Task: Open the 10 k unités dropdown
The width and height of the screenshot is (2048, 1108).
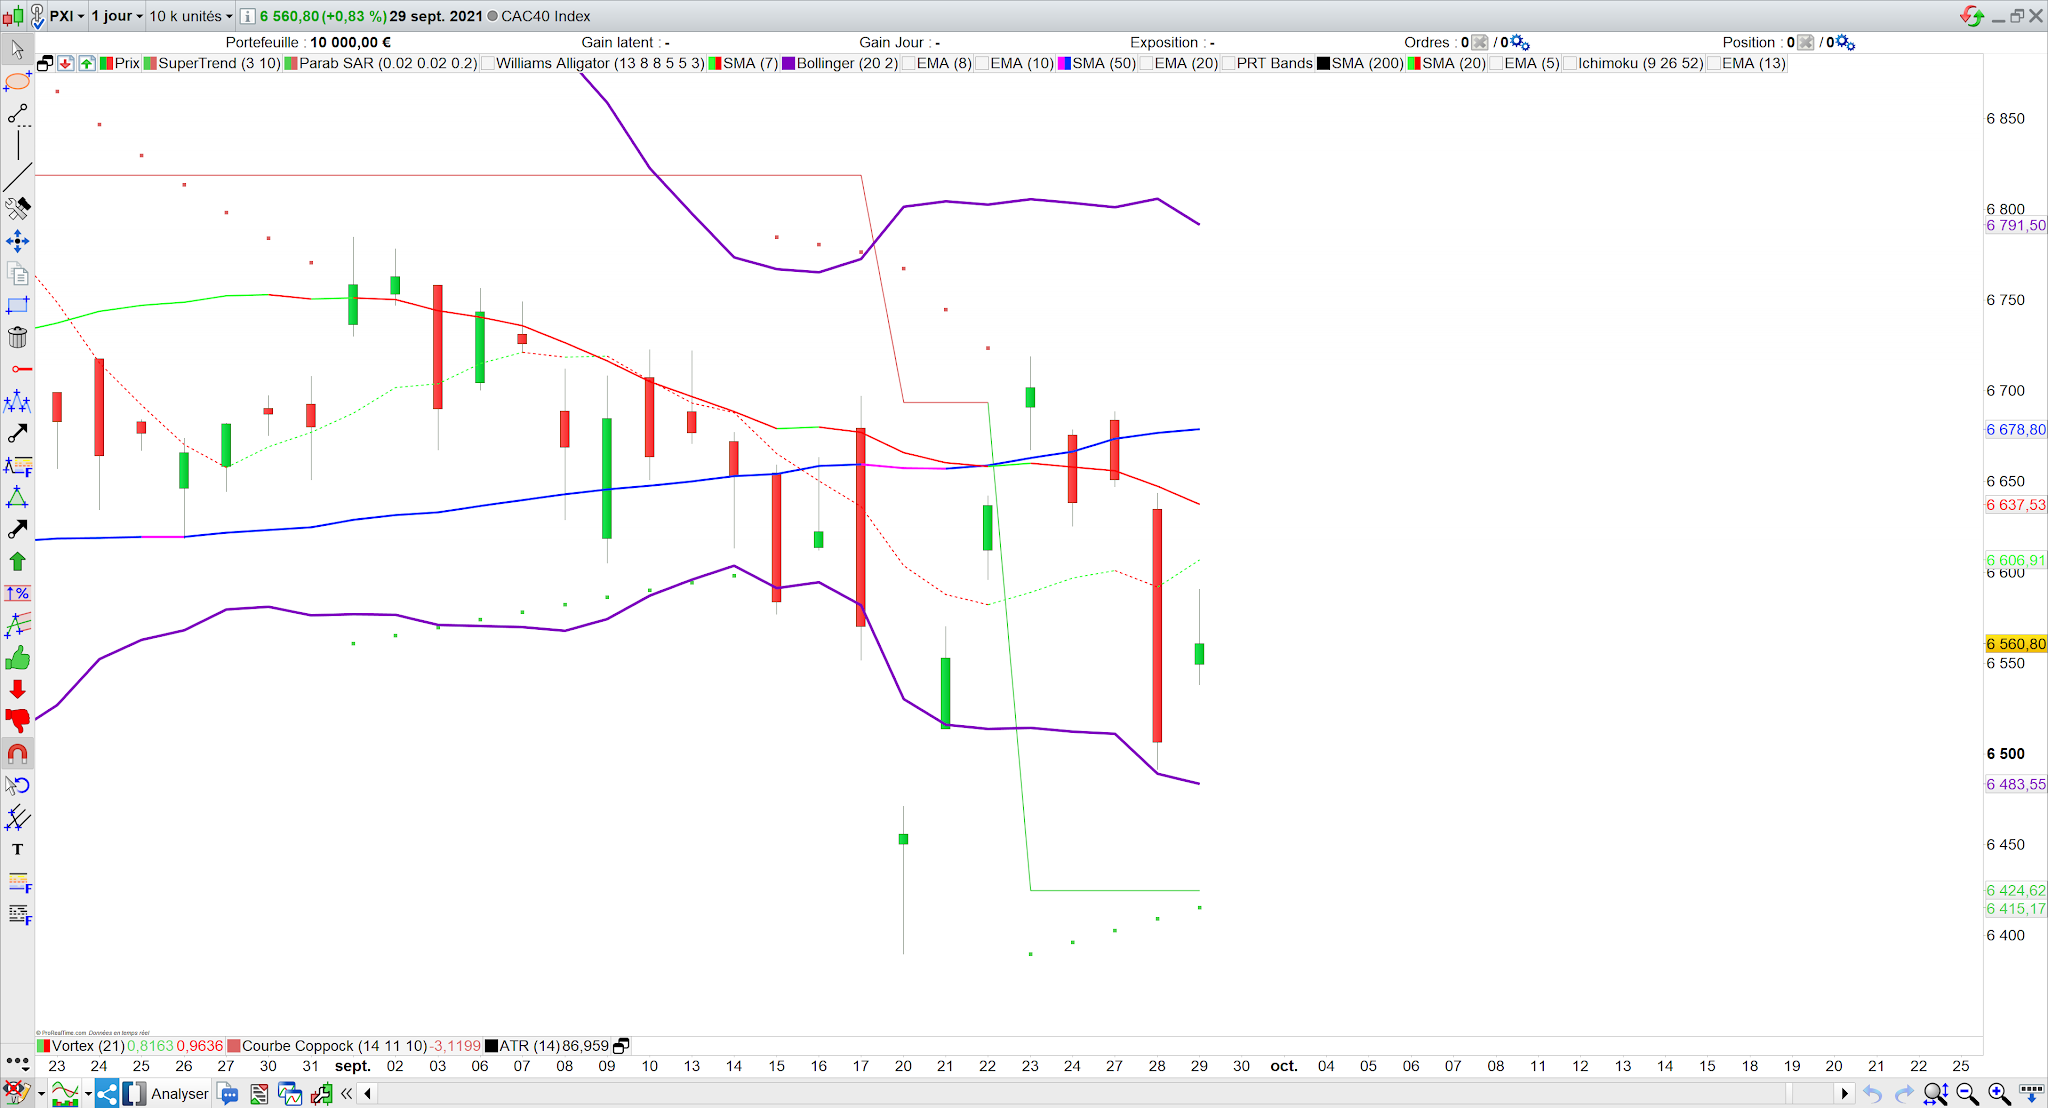Action: [x=191, y=16]
